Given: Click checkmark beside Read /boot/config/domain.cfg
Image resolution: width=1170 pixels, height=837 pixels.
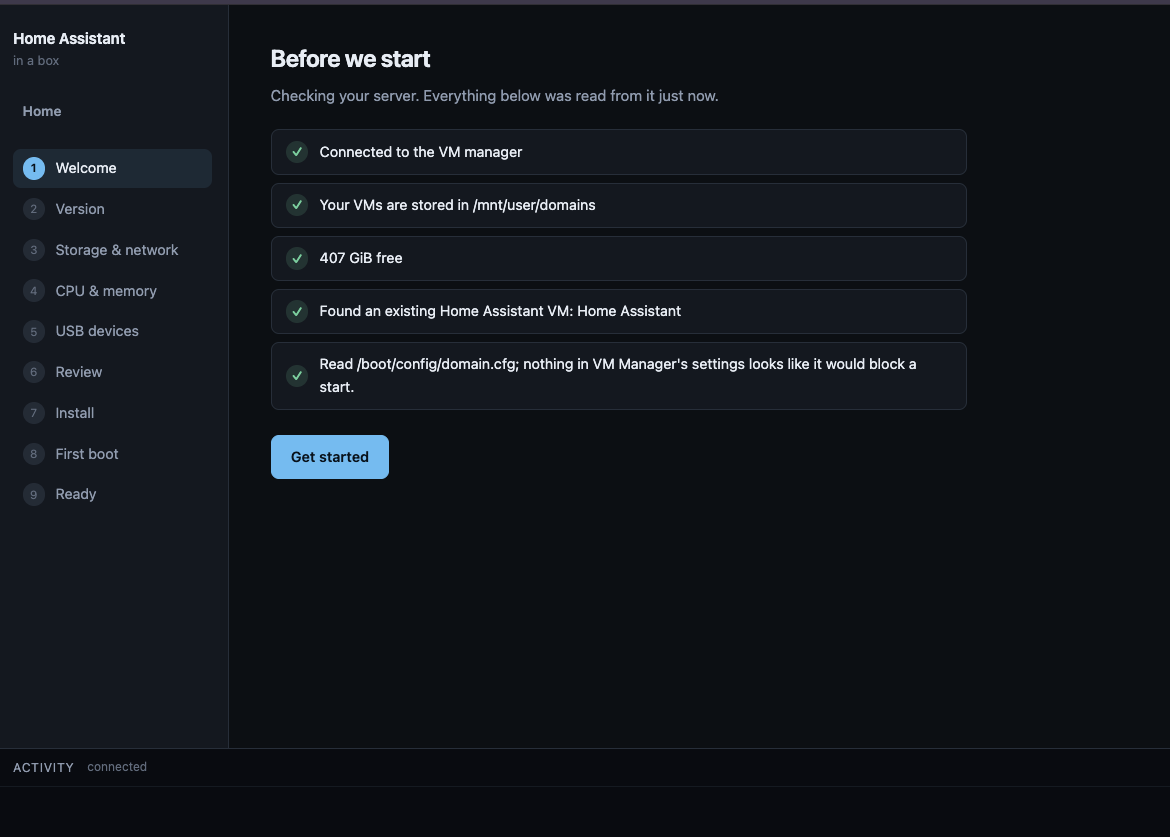Looking at the screenshot, I should pos(297,376).
